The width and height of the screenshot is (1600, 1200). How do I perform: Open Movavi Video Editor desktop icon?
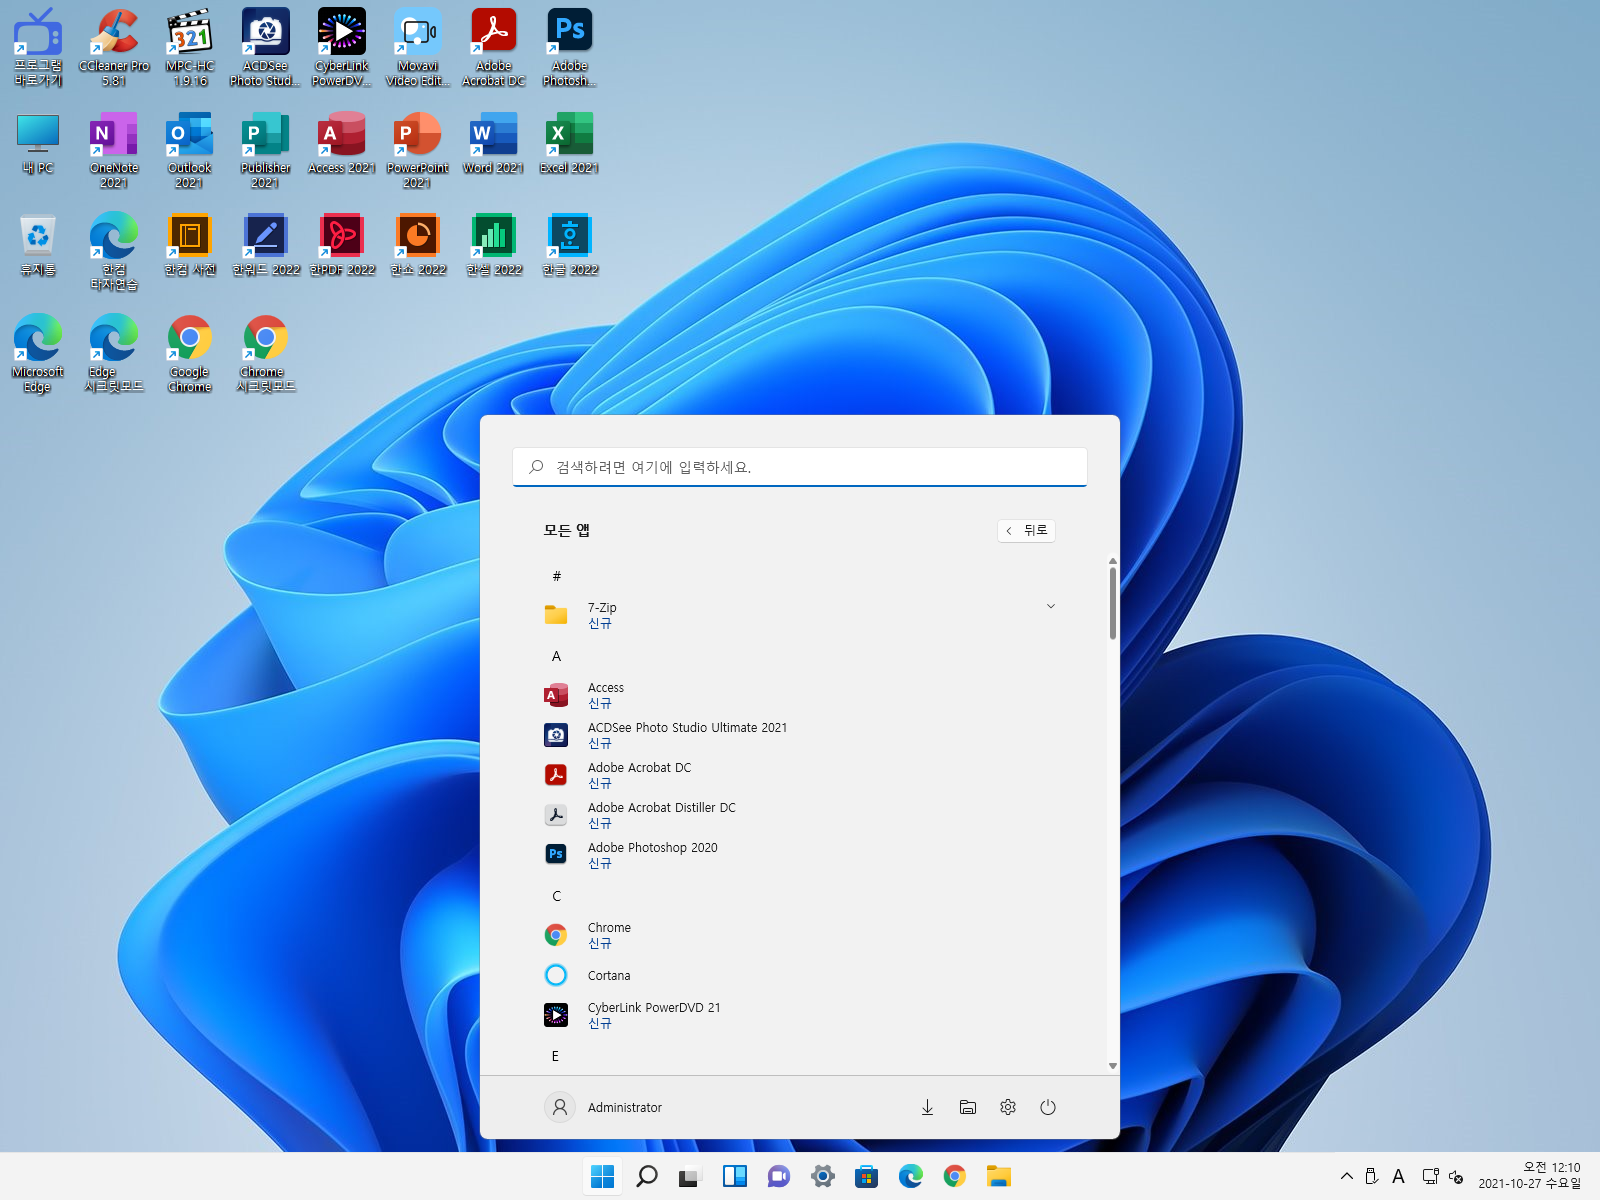coord(418,47)
